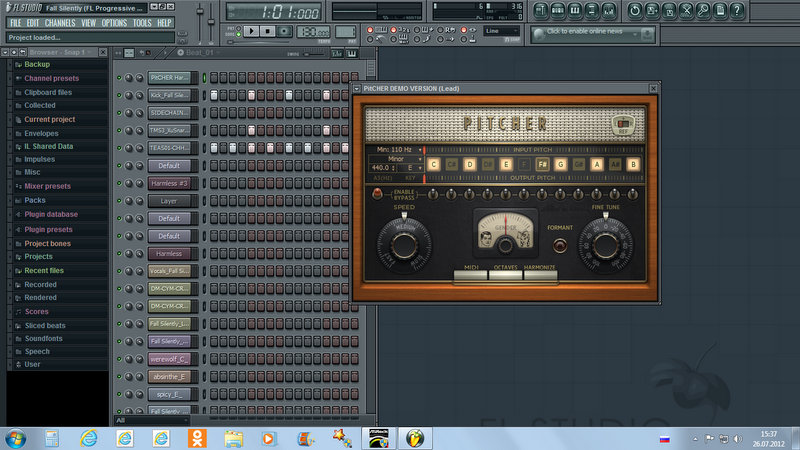Toggle the FORMANT button in Pitcher
The height and width of the screenshot is (450, 800).
click(x=560, y=245)
